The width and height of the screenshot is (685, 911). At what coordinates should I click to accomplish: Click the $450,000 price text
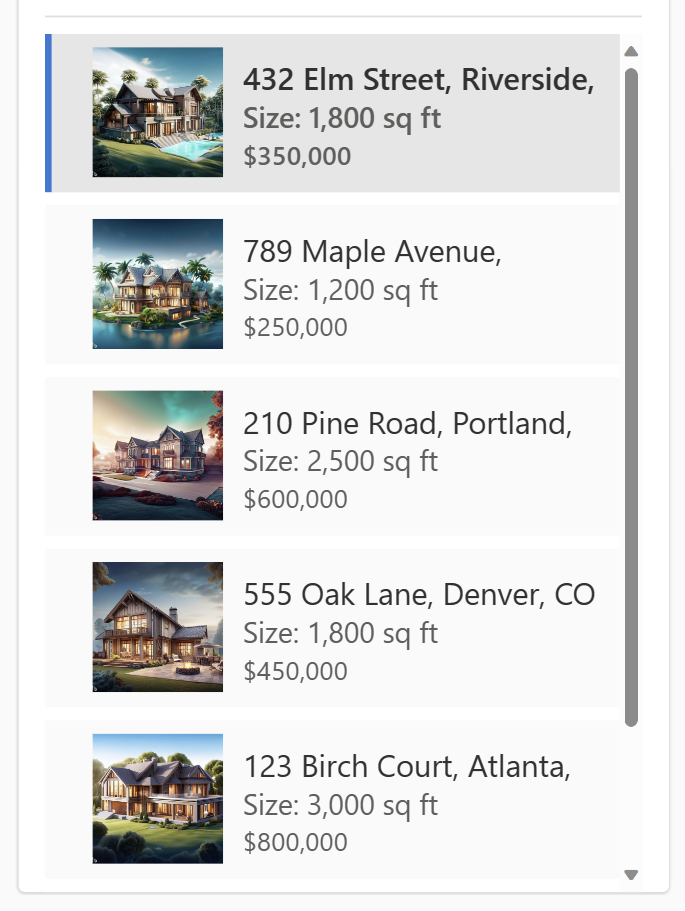pos(295,672)
